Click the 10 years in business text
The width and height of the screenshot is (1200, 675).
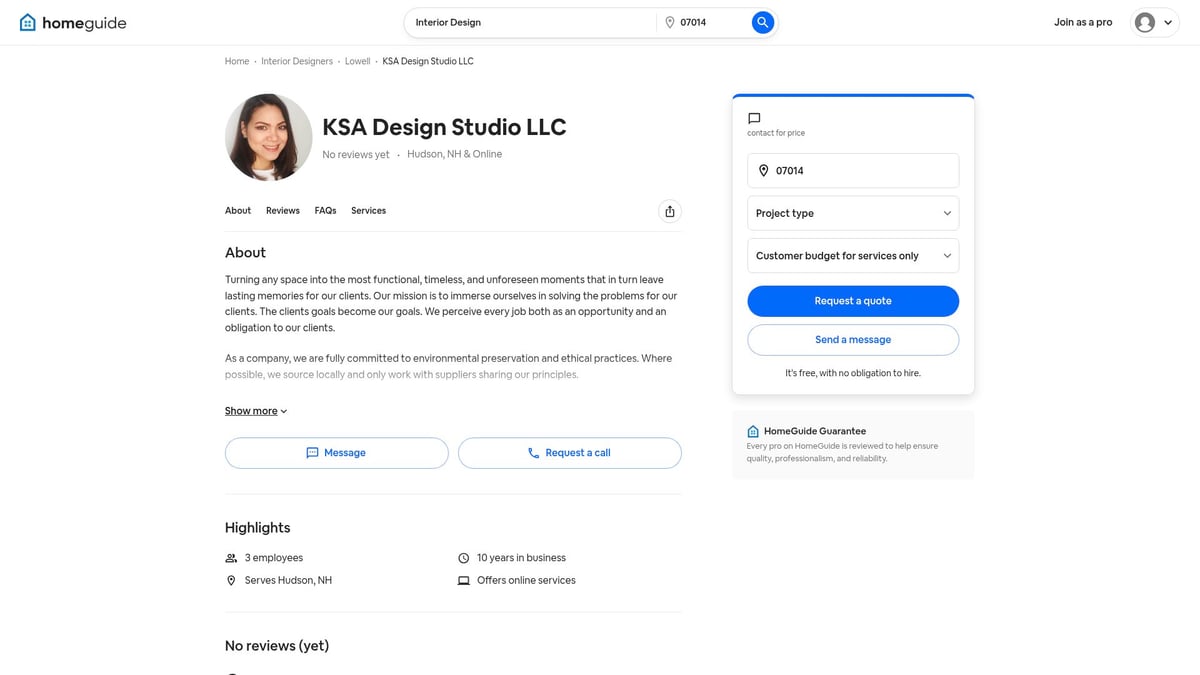[x=521, y=558]
